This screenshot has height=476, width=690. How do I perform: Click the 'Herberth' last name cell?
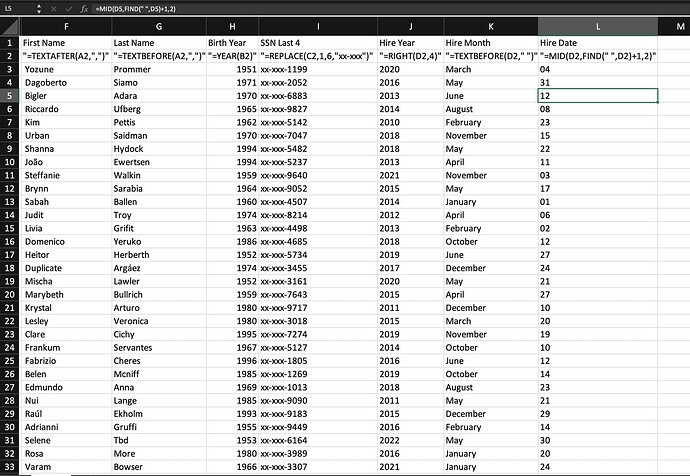coord(159,255)
